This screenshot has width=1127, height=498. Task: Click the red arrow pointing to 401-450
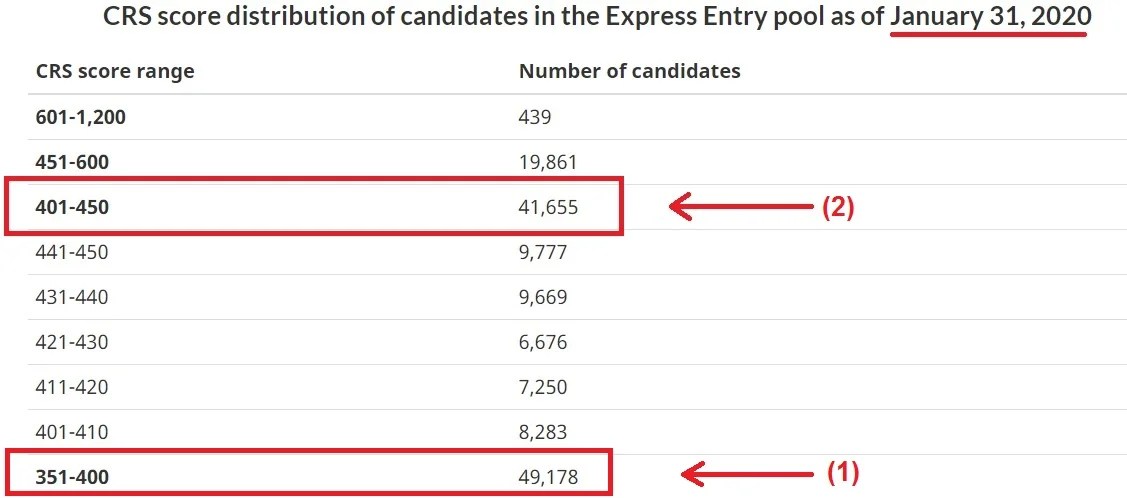pyautogui.click(x=741, y=208)
